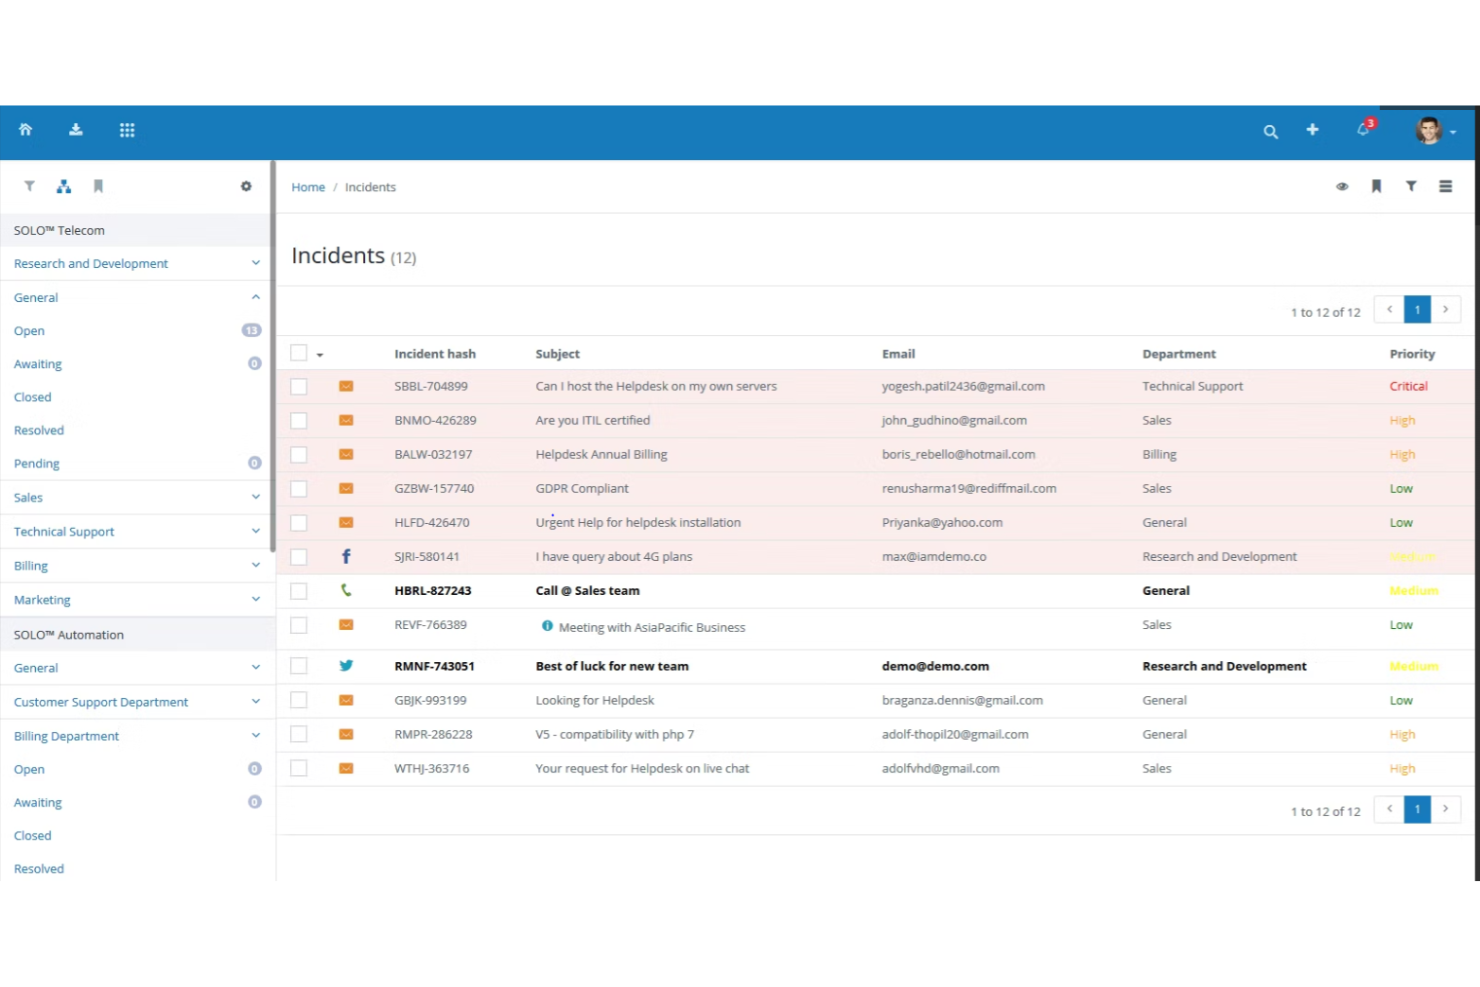
Task: Navigate home via the house icon
Action: coord(26,130)
